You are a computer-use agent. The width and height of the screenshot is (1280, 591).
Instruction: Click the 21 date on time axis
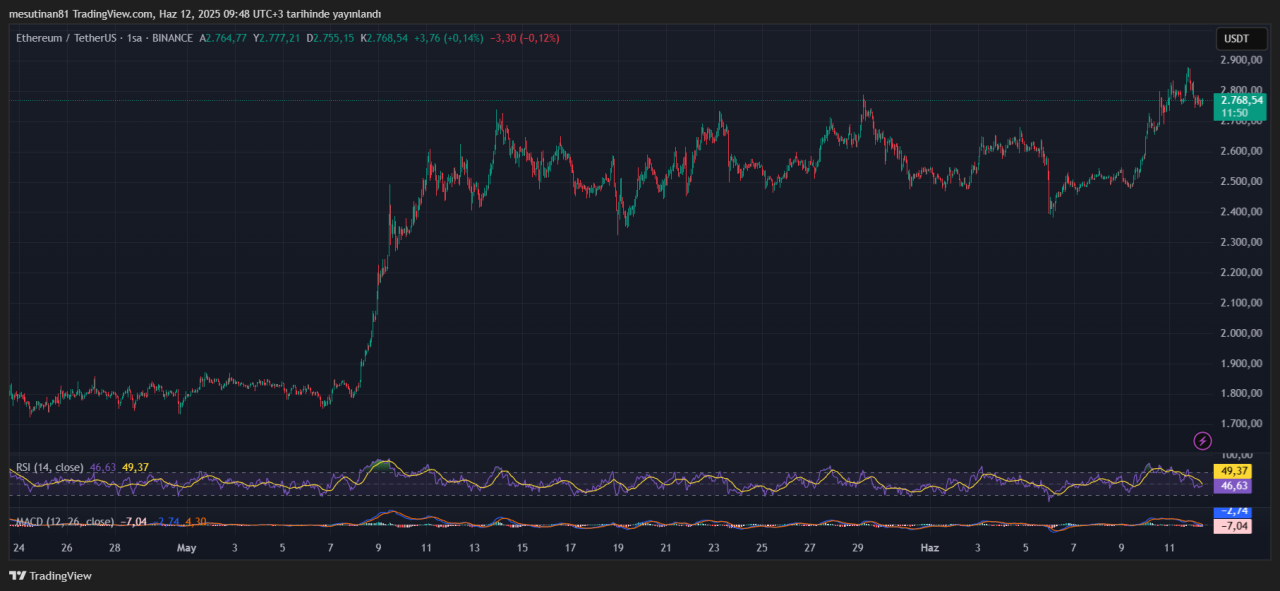click(667, 548)
